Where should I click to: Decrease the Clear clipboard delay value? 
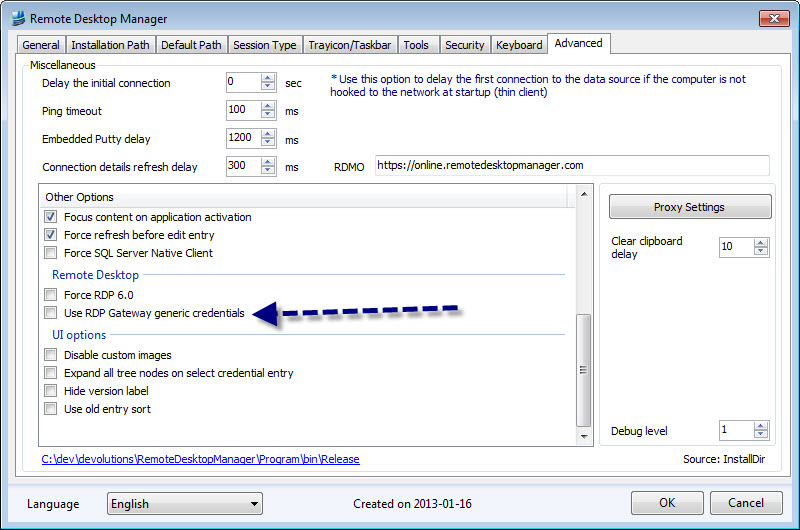(761, 251)
